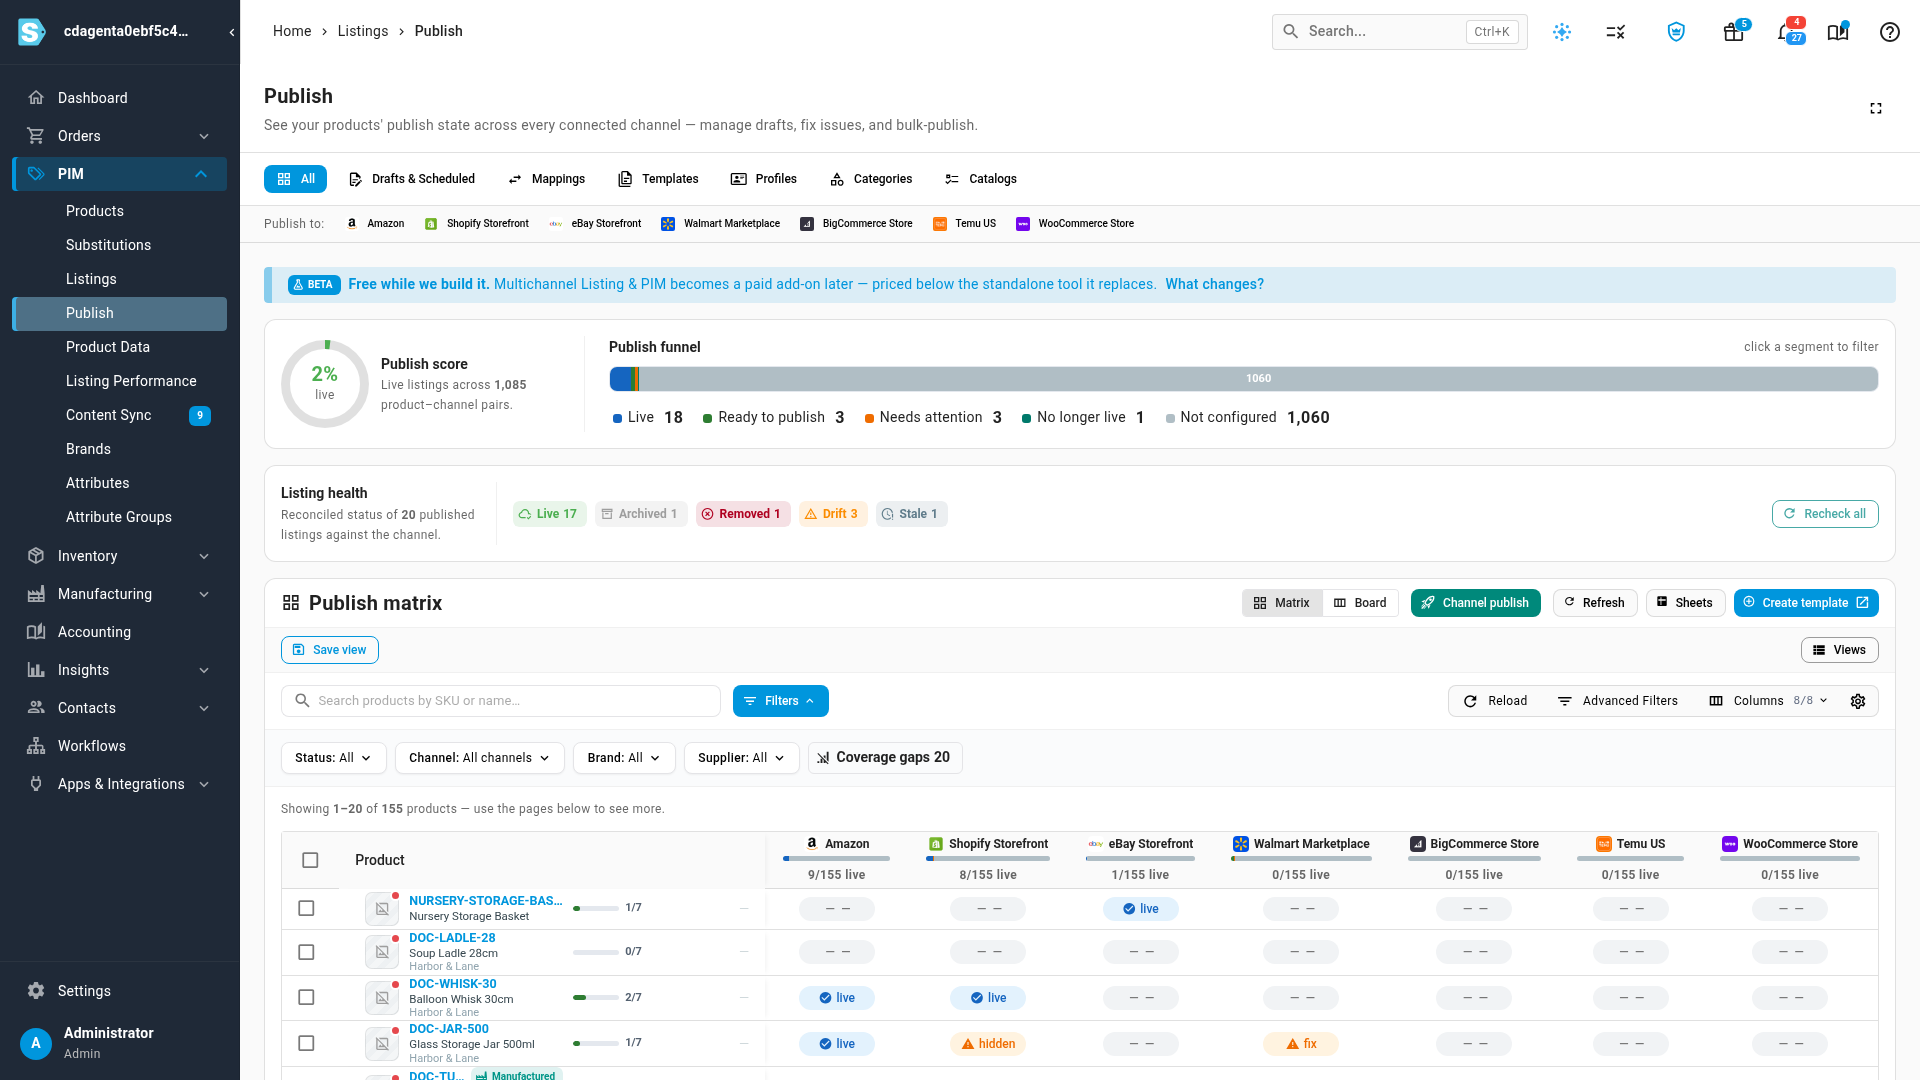The width and height of the screenshot is (1920, 1080).
Task: Select the DOC-WHISK-30 row checkbox
Action: point(306,997)
